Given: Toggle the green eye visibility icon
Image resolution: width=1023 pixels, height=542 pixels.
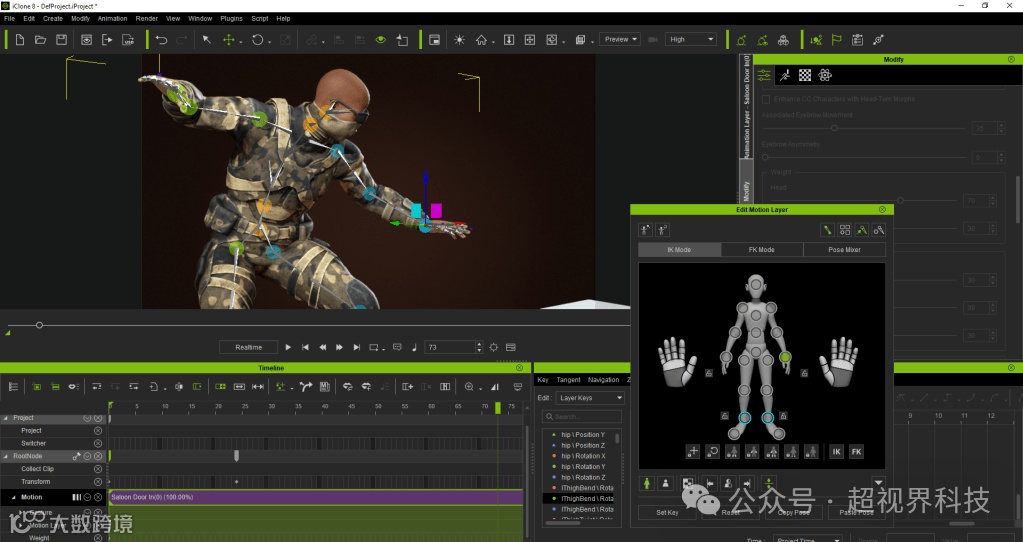Looking at the screenshot, I should (x=380, y=40).
